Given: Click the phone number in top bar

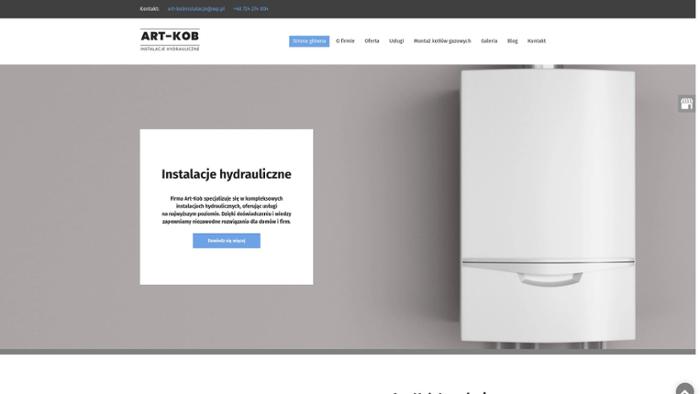Looking at the screenshot, I should click(x=250, y=9).
